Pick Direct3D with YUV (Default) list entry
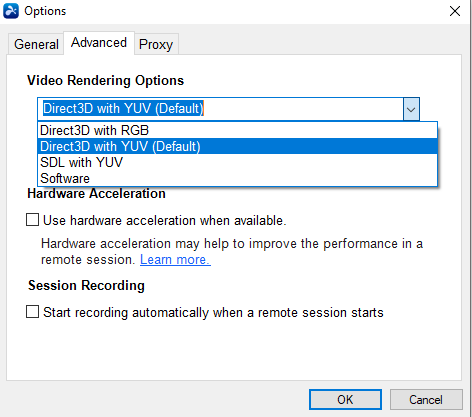The image size is (472, 417). pyautogui.click(x=237, y=146)
